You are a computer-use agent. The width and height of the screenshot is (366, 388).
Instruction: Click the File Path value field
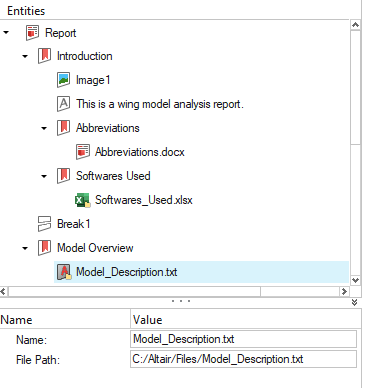(x=243, y=359)
